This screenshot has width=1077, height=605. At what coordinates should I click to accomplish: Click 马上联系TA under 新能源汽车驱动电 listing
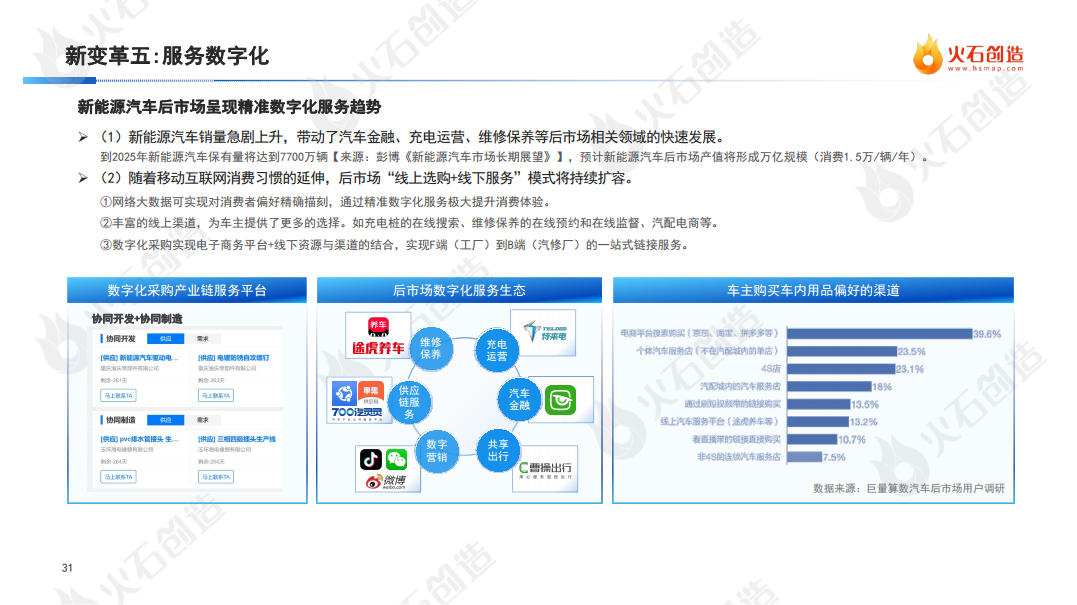118,396
